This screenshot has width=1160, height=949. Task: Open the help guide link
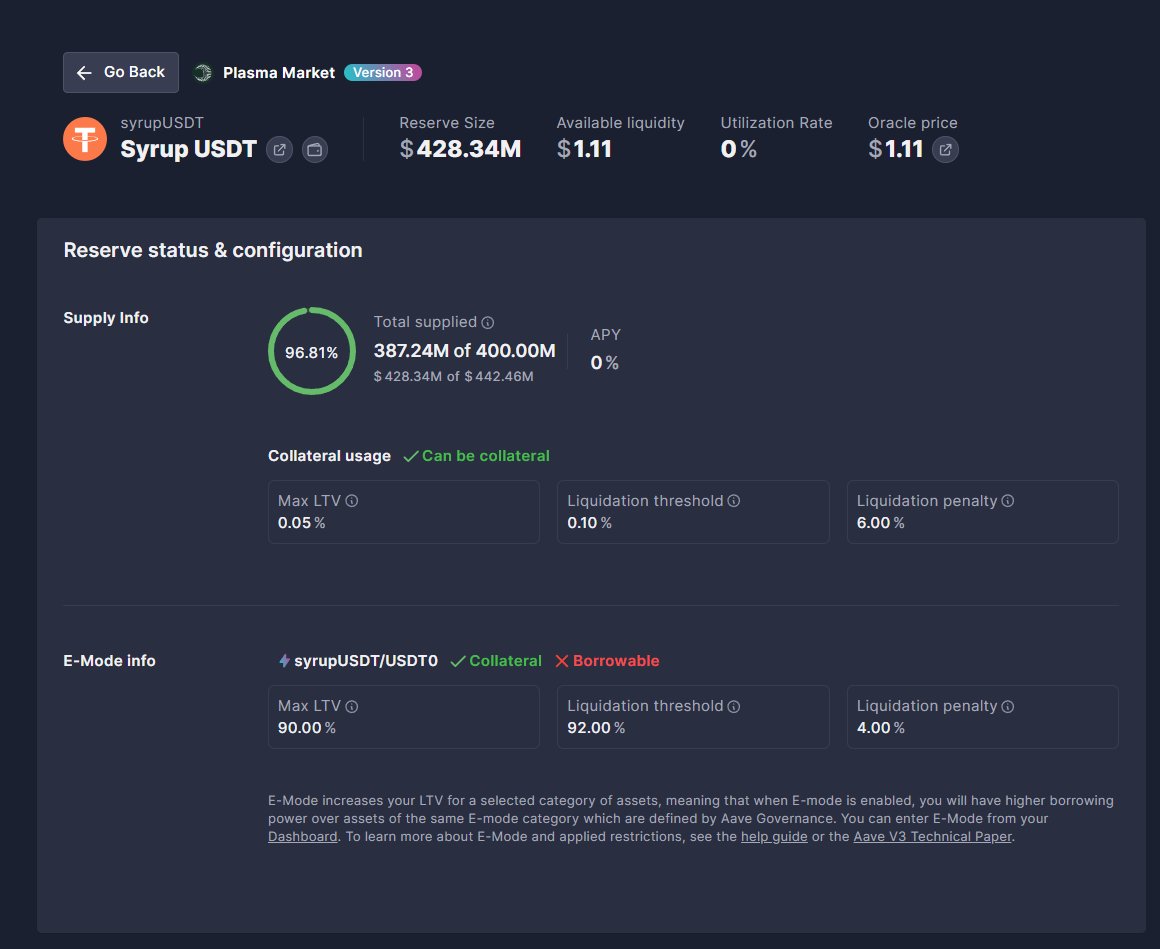(774, 836)
